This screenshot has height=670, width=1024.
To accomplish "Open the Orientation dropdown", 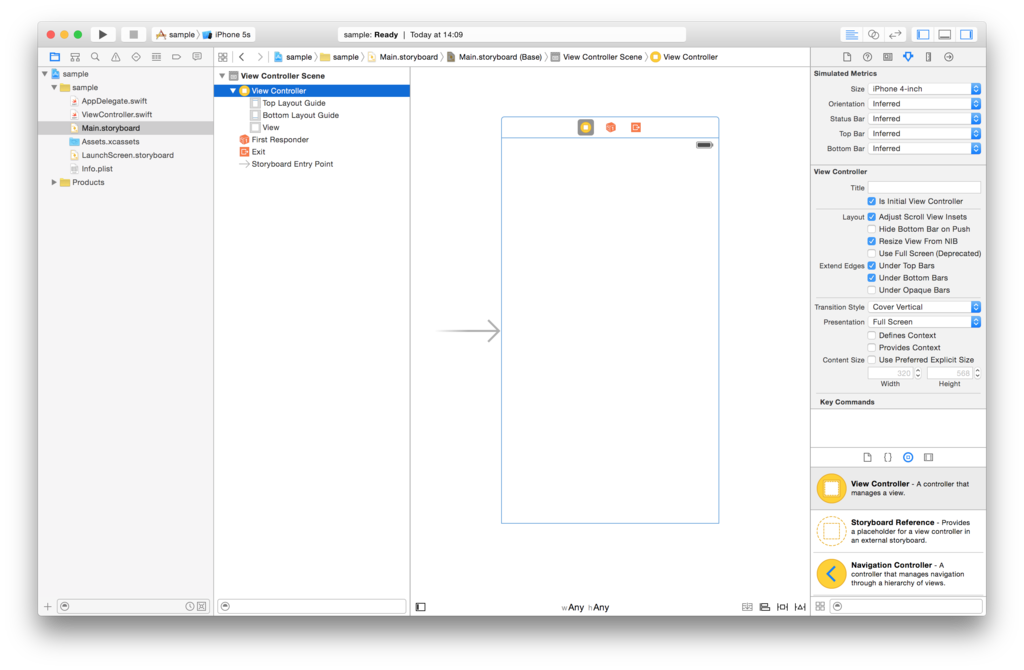I will coord(924,104).
